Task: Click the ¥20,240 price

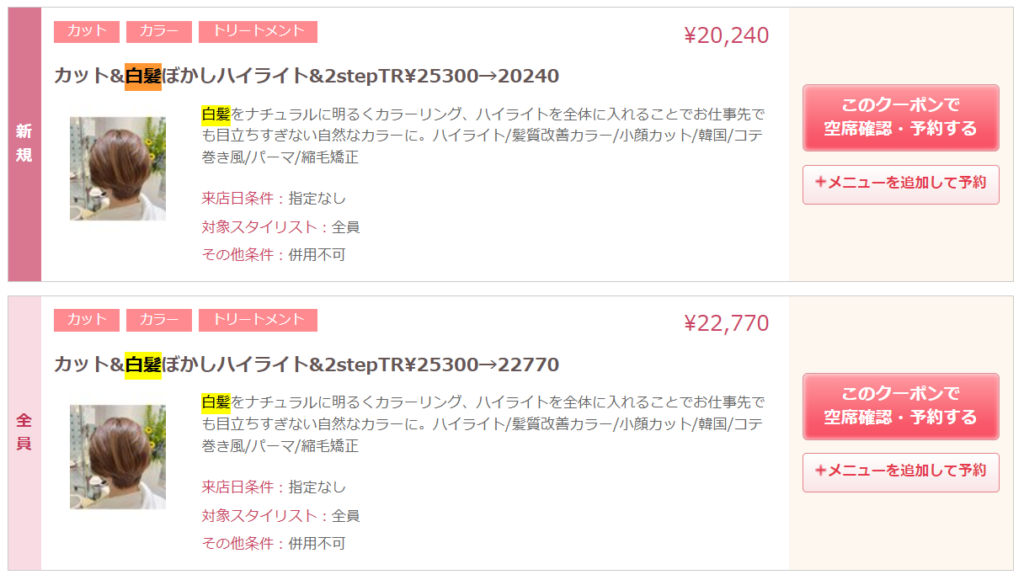Action: coord(726,36)
